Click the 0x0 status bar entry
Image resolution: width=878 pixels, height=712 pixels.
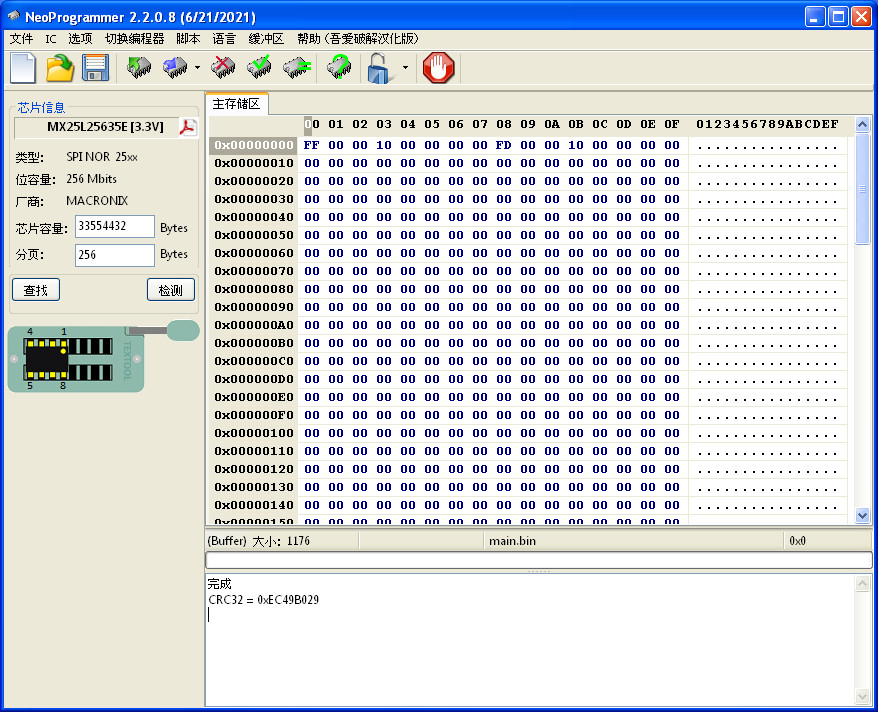797,541
